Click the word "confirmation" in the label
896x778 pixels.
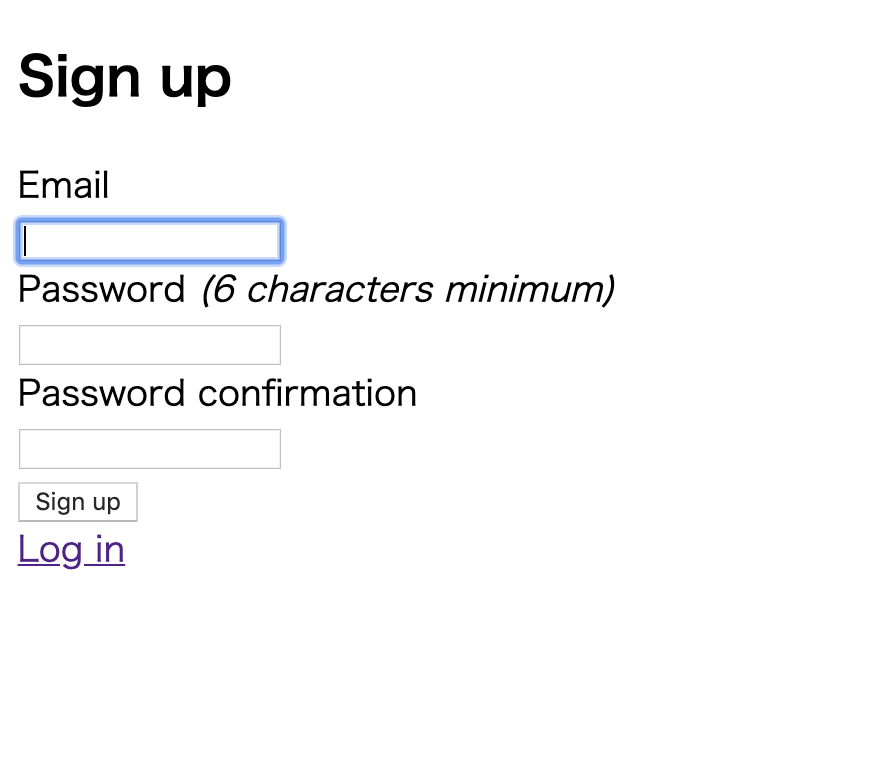[x=307, y=393]
